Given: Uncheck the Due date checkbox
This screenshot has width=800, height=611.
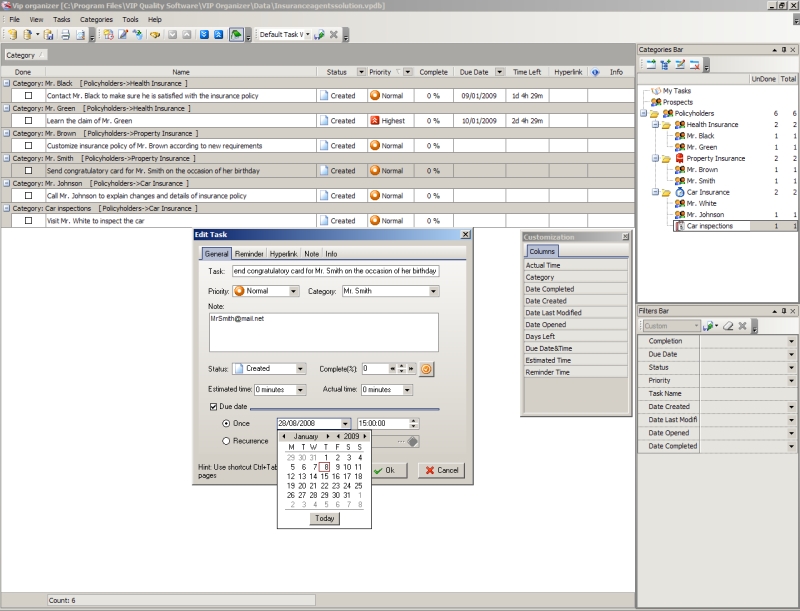Looking at the screenshot, I should [x=213, y=407].
